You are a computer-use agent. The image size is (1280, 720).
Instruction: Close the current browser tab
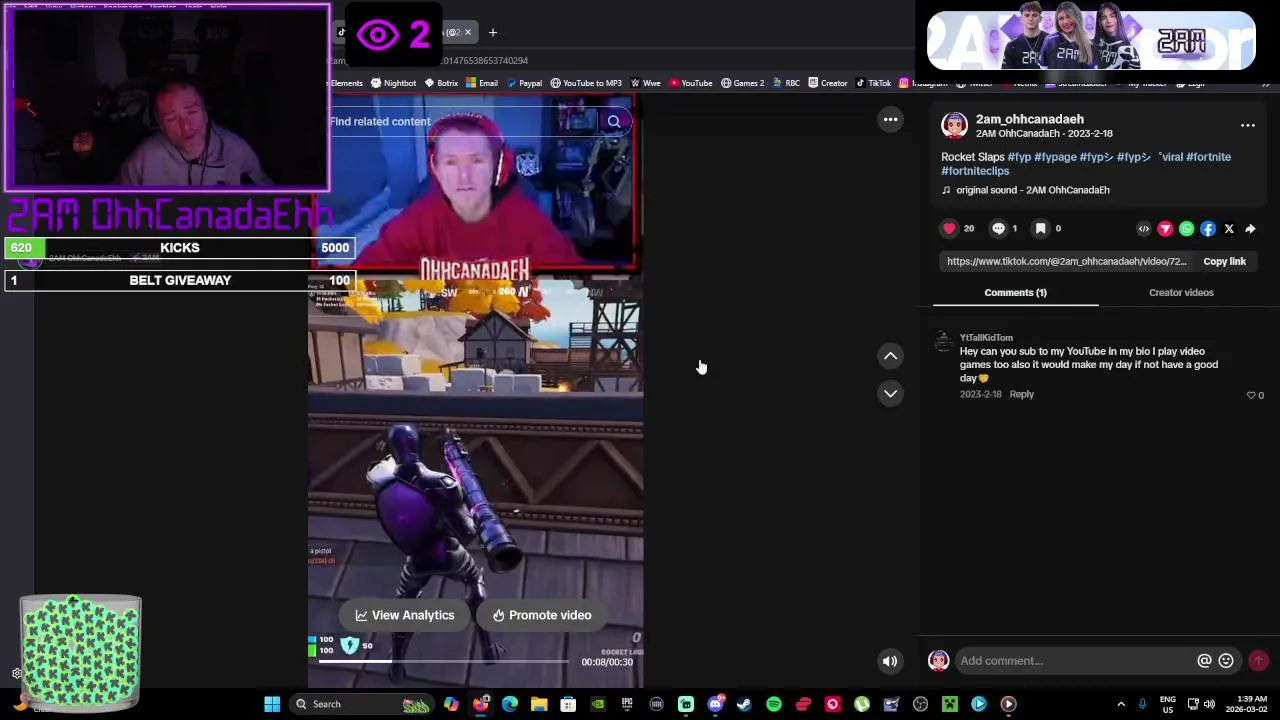tap(467, 32)
